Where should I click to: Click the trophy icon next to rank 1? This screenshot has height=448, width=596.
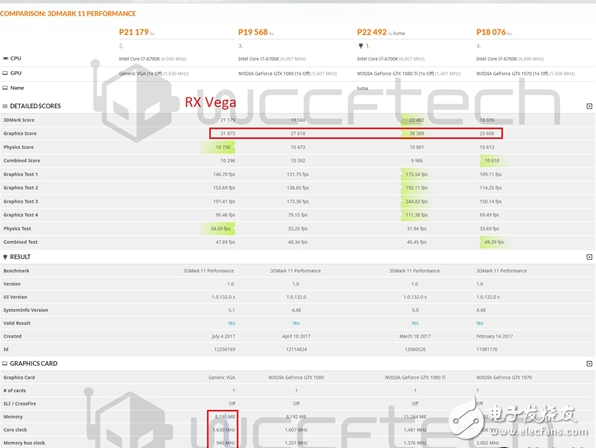[361, 46]
